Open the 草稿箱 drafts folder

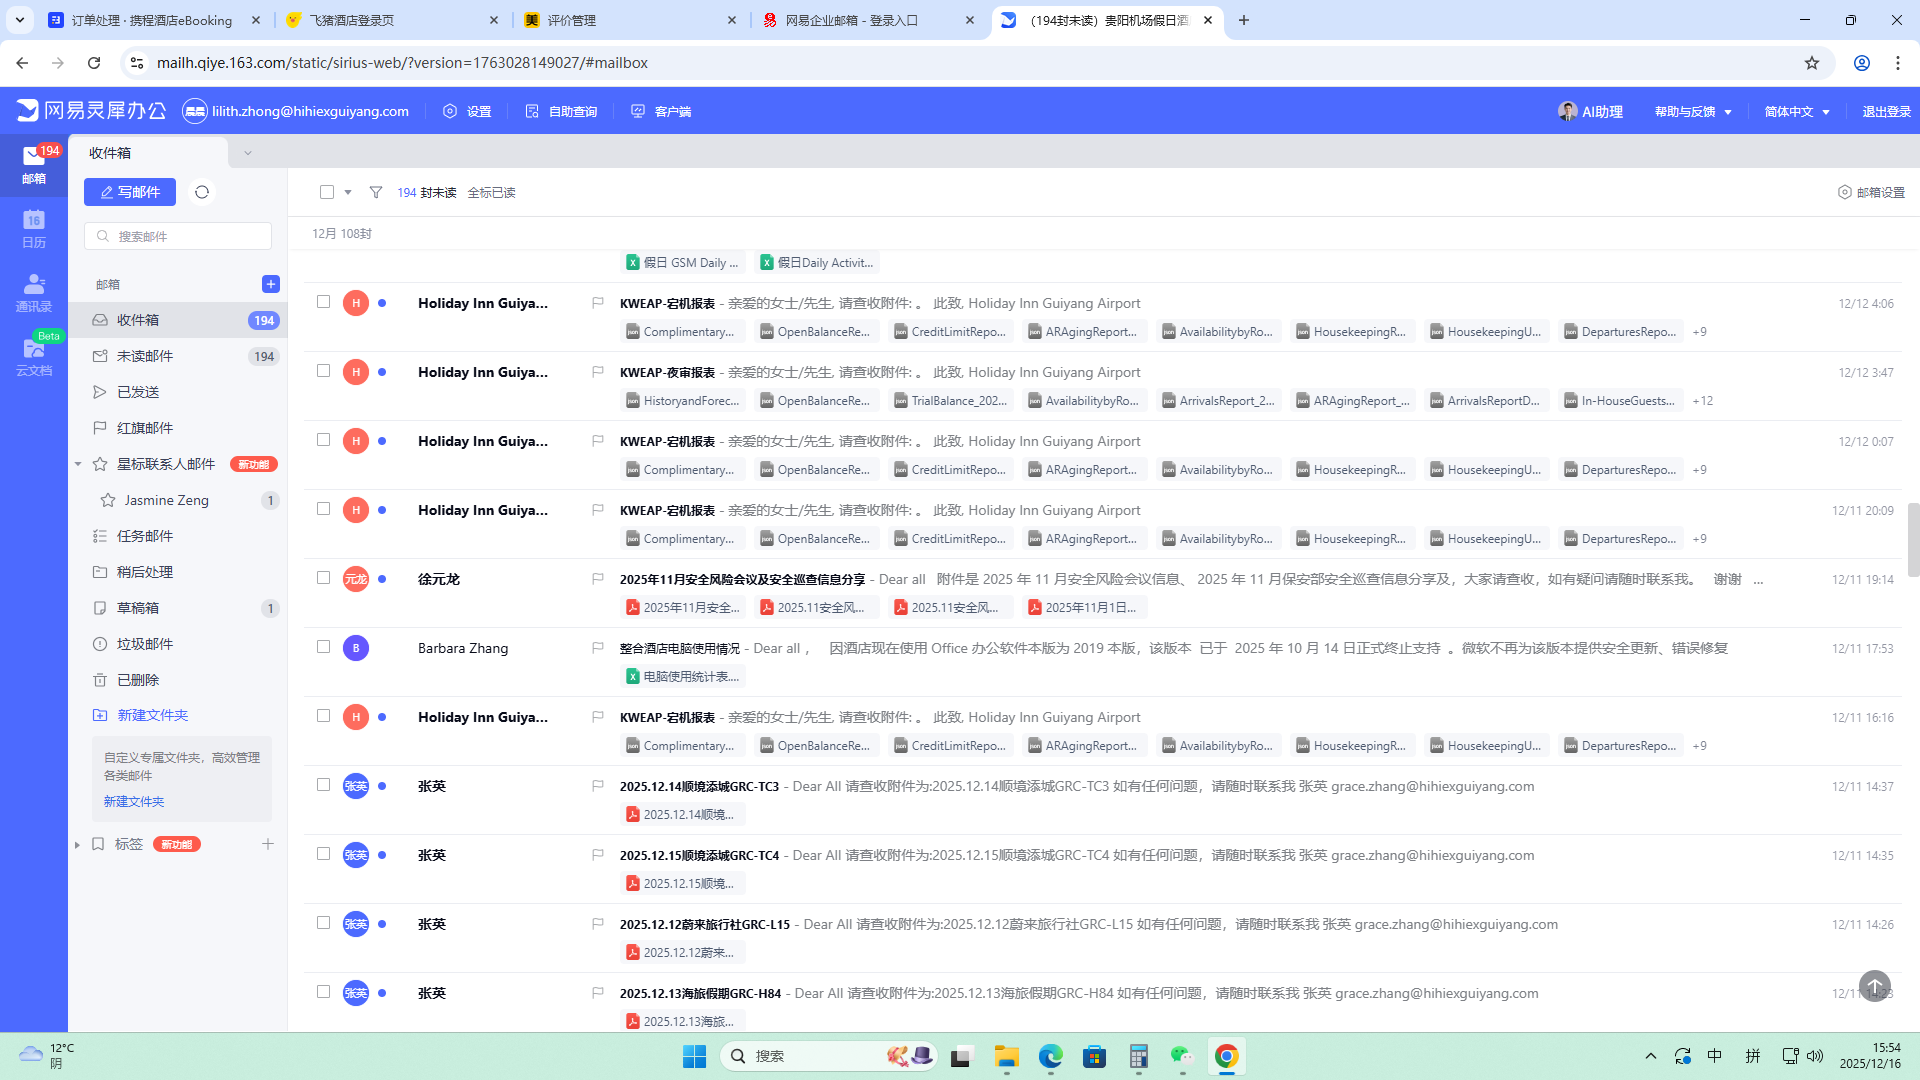point(138,608)
